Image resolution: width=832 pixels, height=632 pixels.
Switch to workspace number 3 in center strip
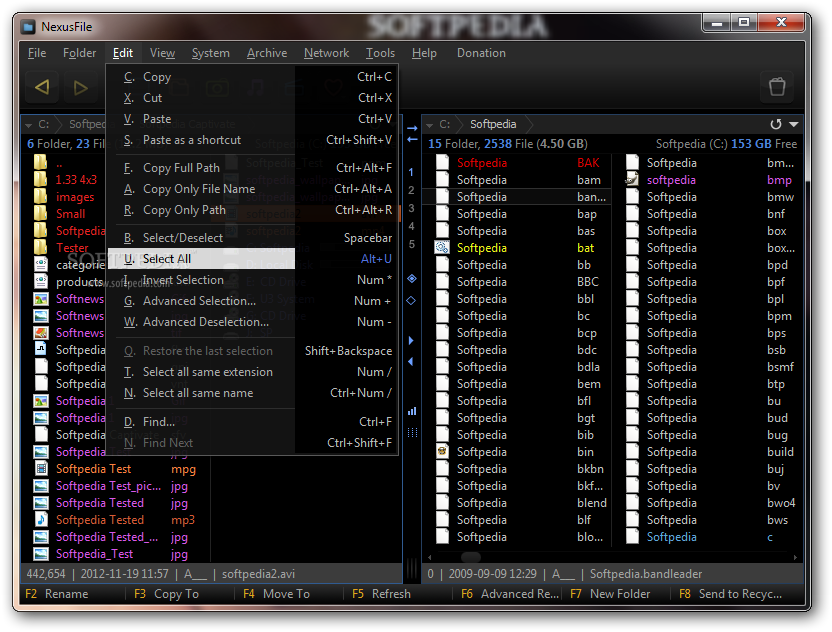click(411, 208)
